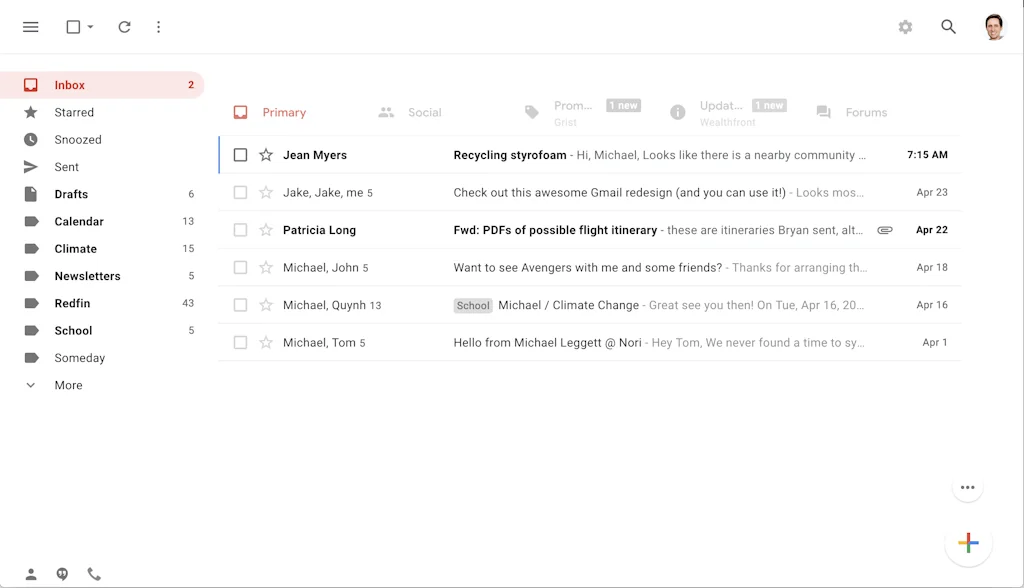Switch to the Social tab
This screenshot has width=1024, height=588.
411,112
